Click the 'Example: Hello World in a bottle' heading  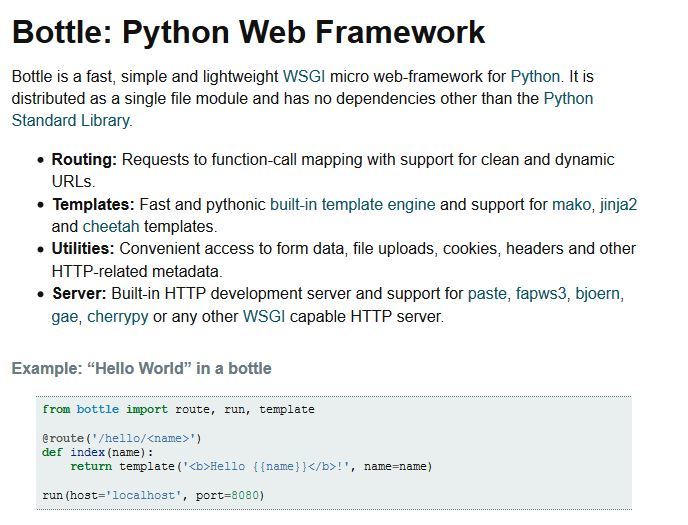141,368
